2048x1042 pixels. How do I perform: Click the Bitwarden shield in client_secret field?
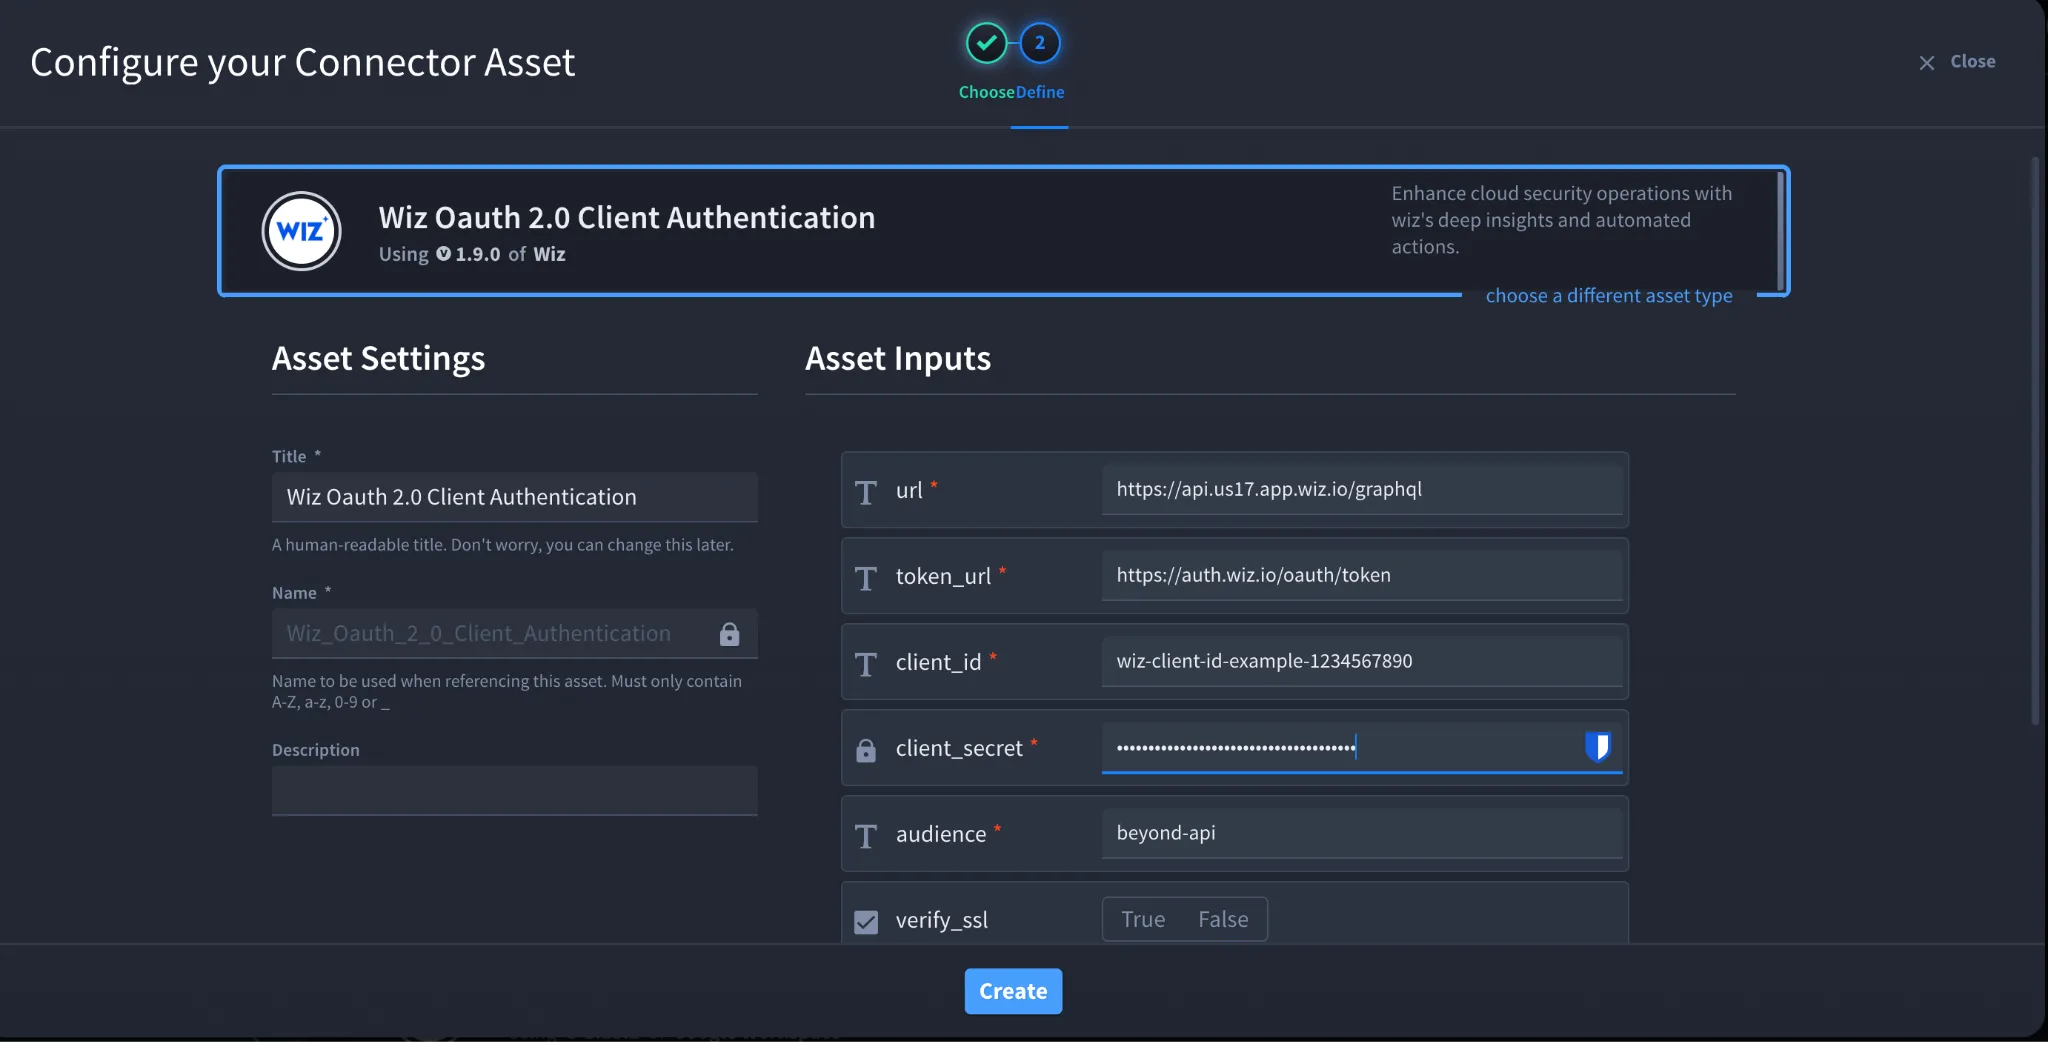coord(1597,746)
